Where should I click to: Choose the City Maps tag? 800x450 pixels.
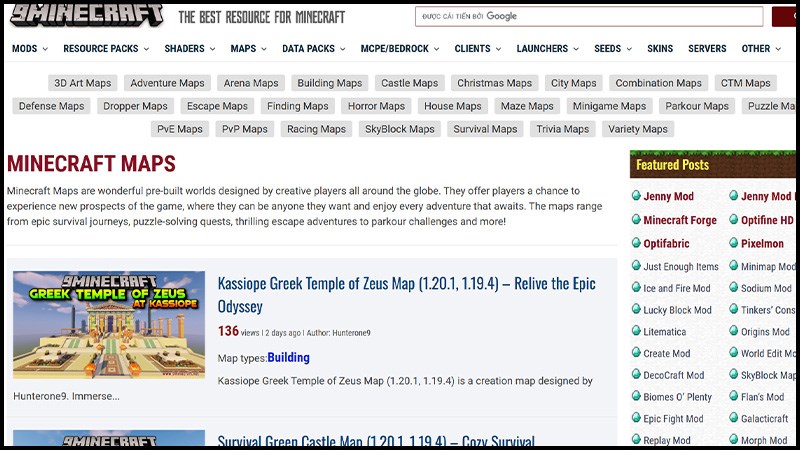point(573,83)
